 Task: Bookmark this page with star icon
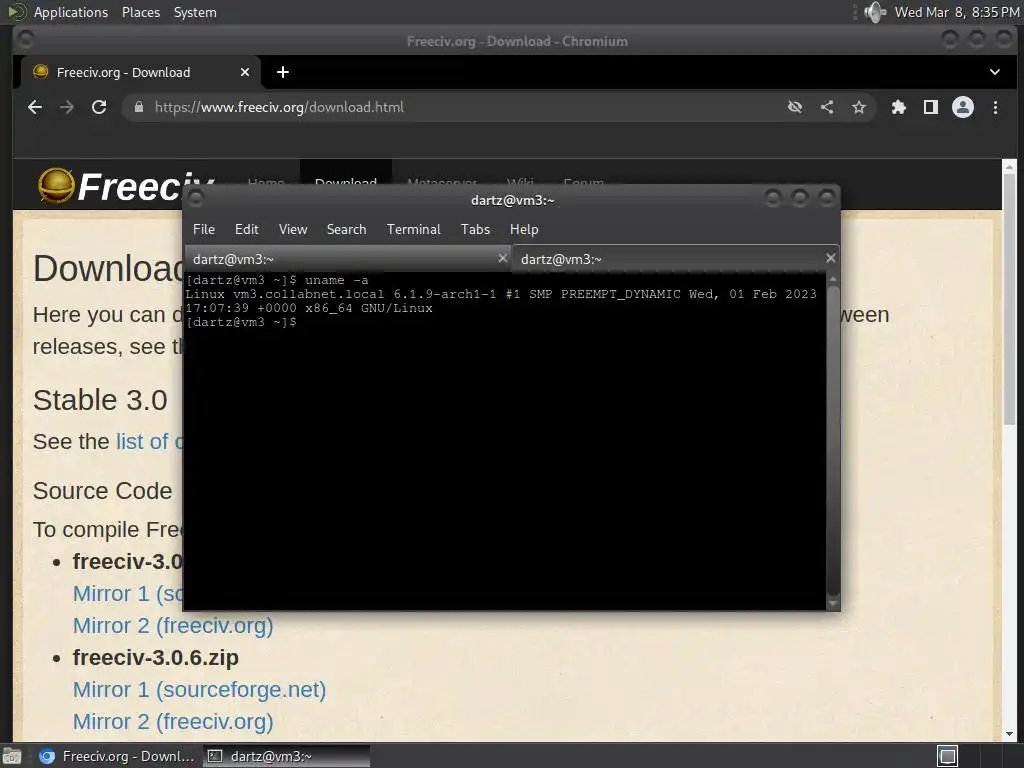click(859, 107)
